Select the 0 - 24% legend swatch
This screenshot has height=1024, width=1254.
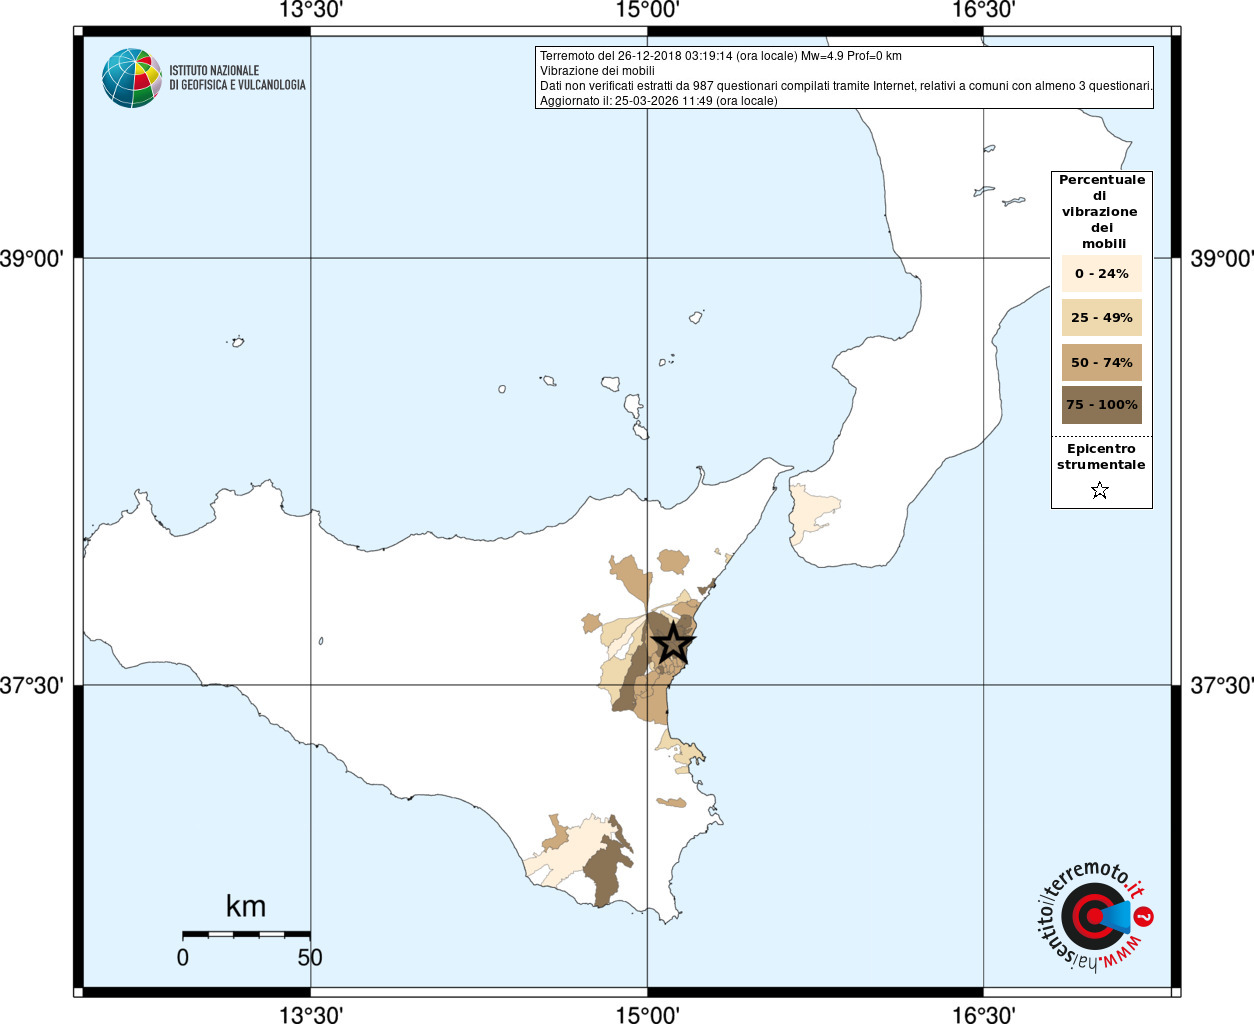pos(1101,273)
